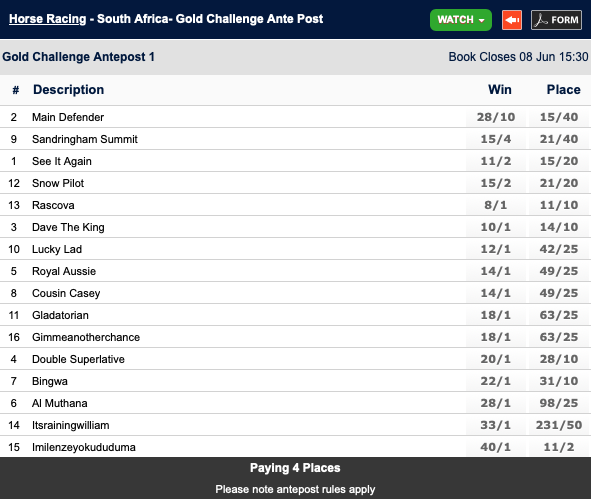Select Main Defender win odds 28/10

pyautogui.click(x=496, y=117)
